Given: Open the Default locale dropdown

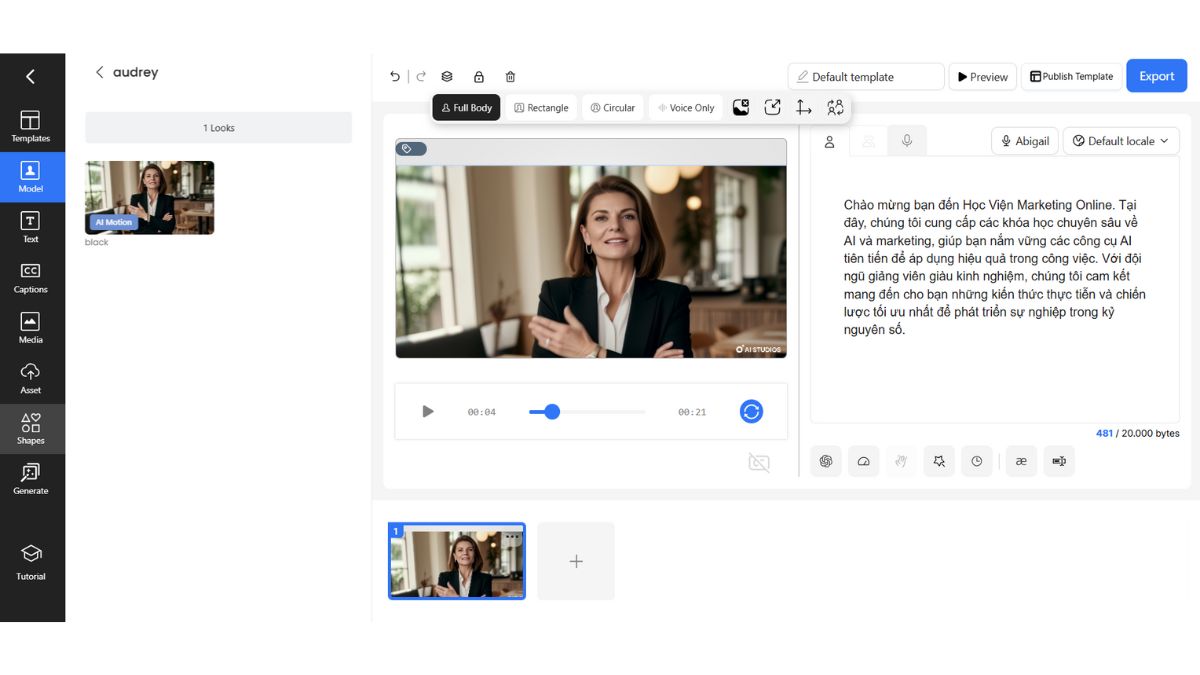Looking at the screenshot, I should coord(1121,141).
